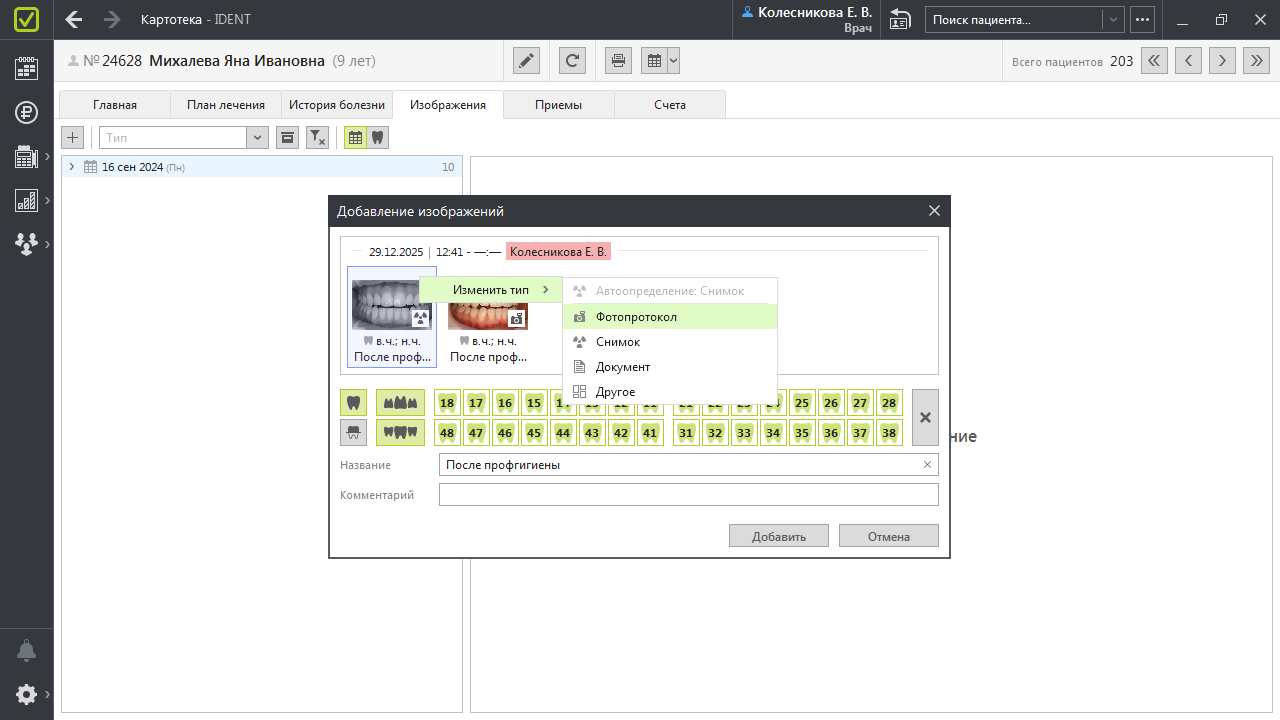
Task: Toggle tooth 48 selection
Action: [447, 433]
